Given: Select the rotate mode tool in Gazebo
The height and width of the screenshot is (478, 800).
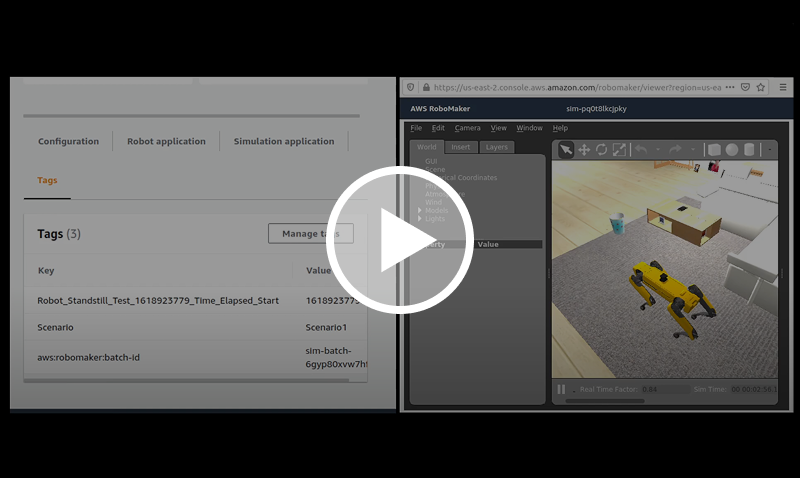Looking at the screenshot, I should [602, 149].
